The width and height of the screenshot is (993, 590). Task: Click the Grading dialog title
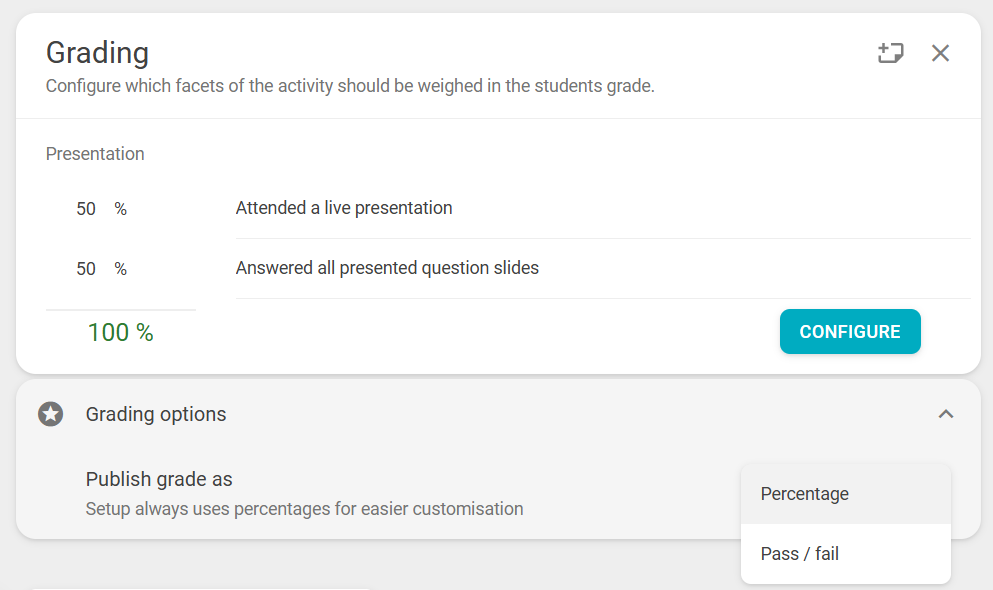[98, 53]
